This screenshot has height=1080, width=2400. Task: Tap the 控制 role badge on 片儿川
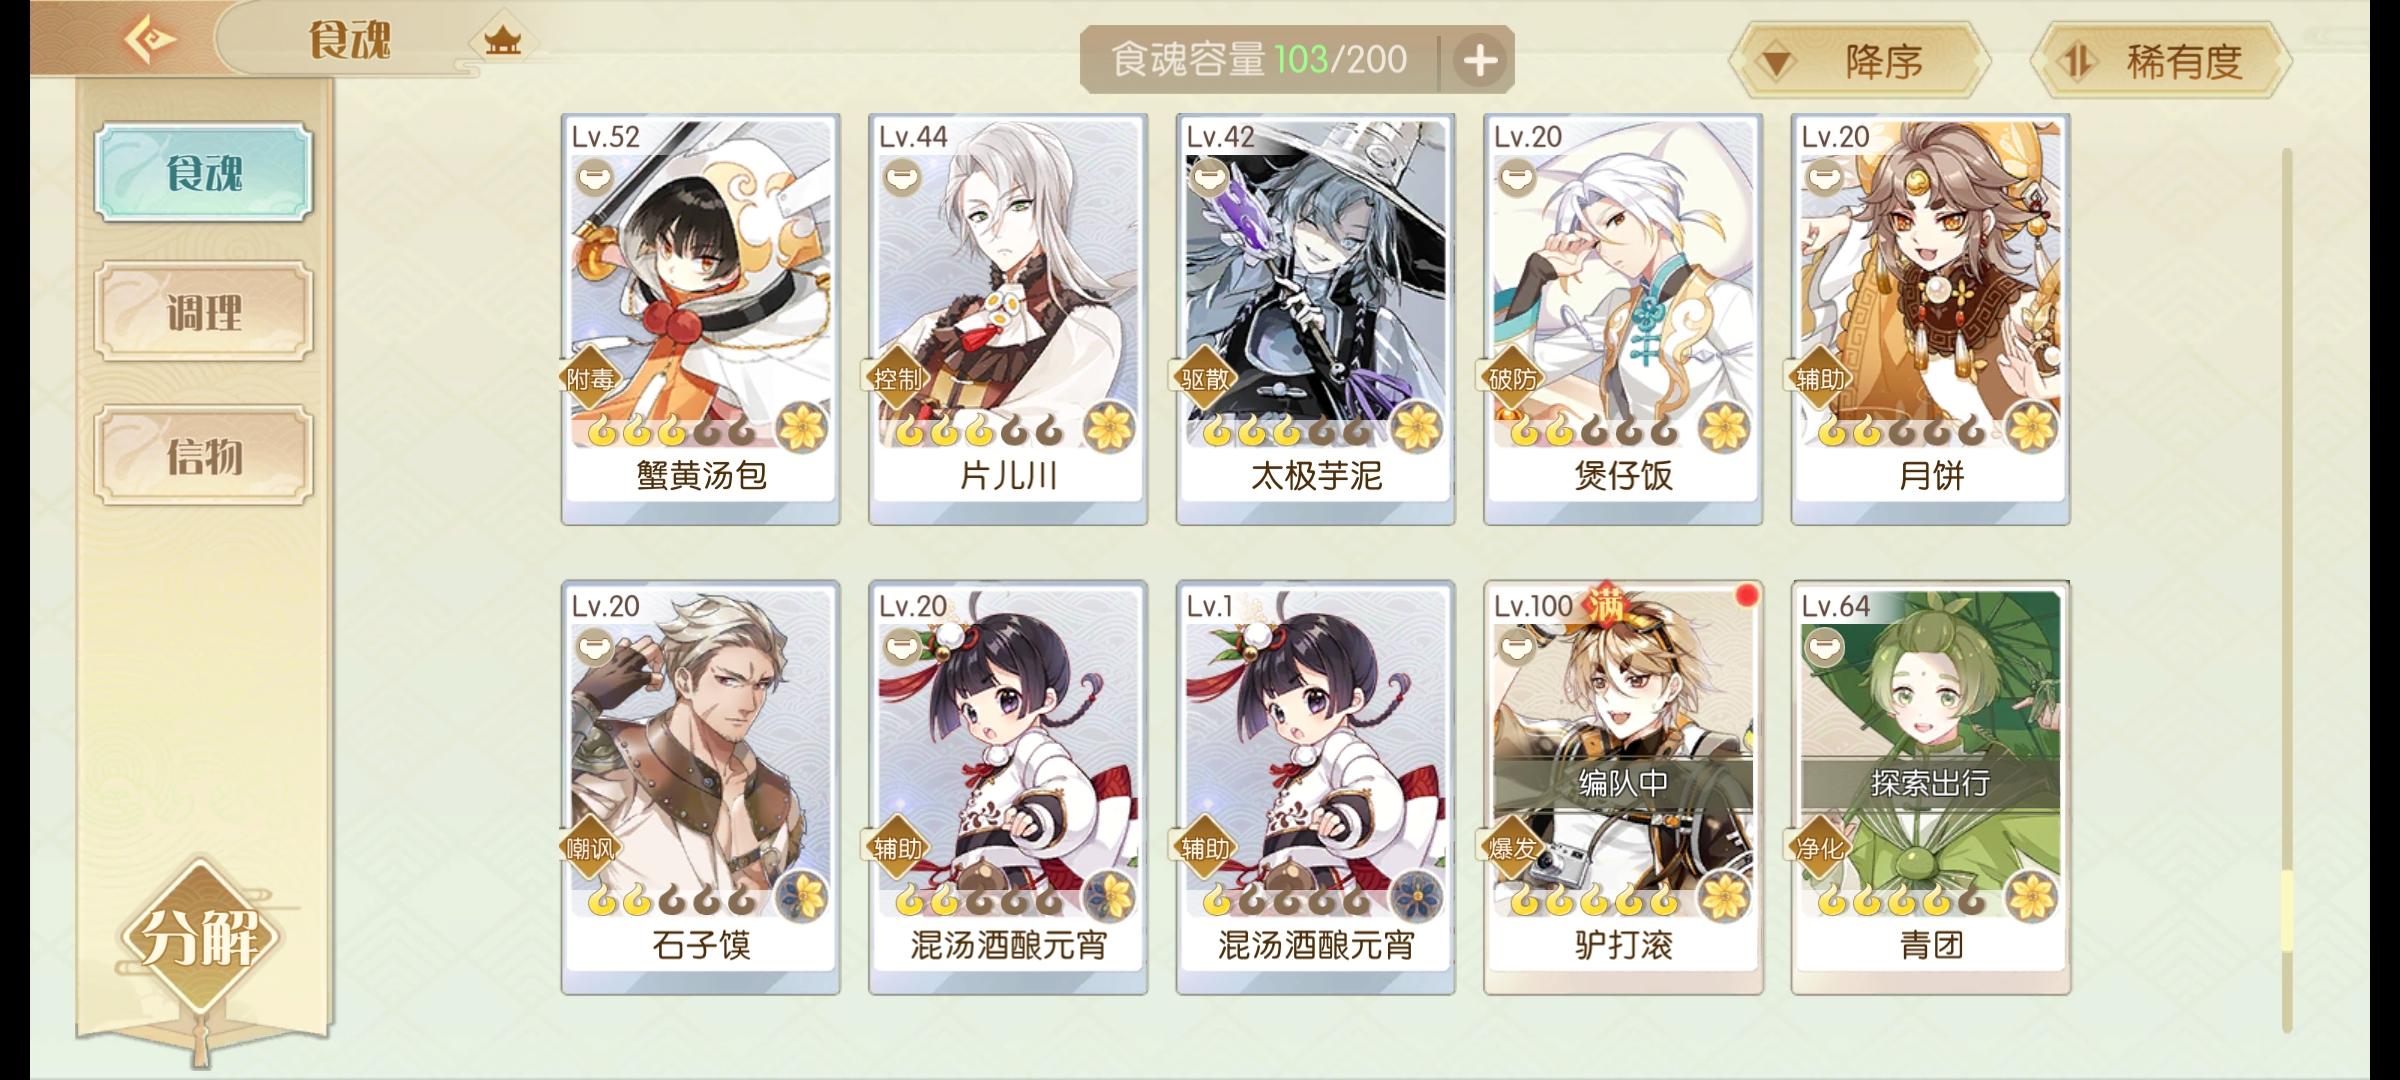[x=897, y=379]
